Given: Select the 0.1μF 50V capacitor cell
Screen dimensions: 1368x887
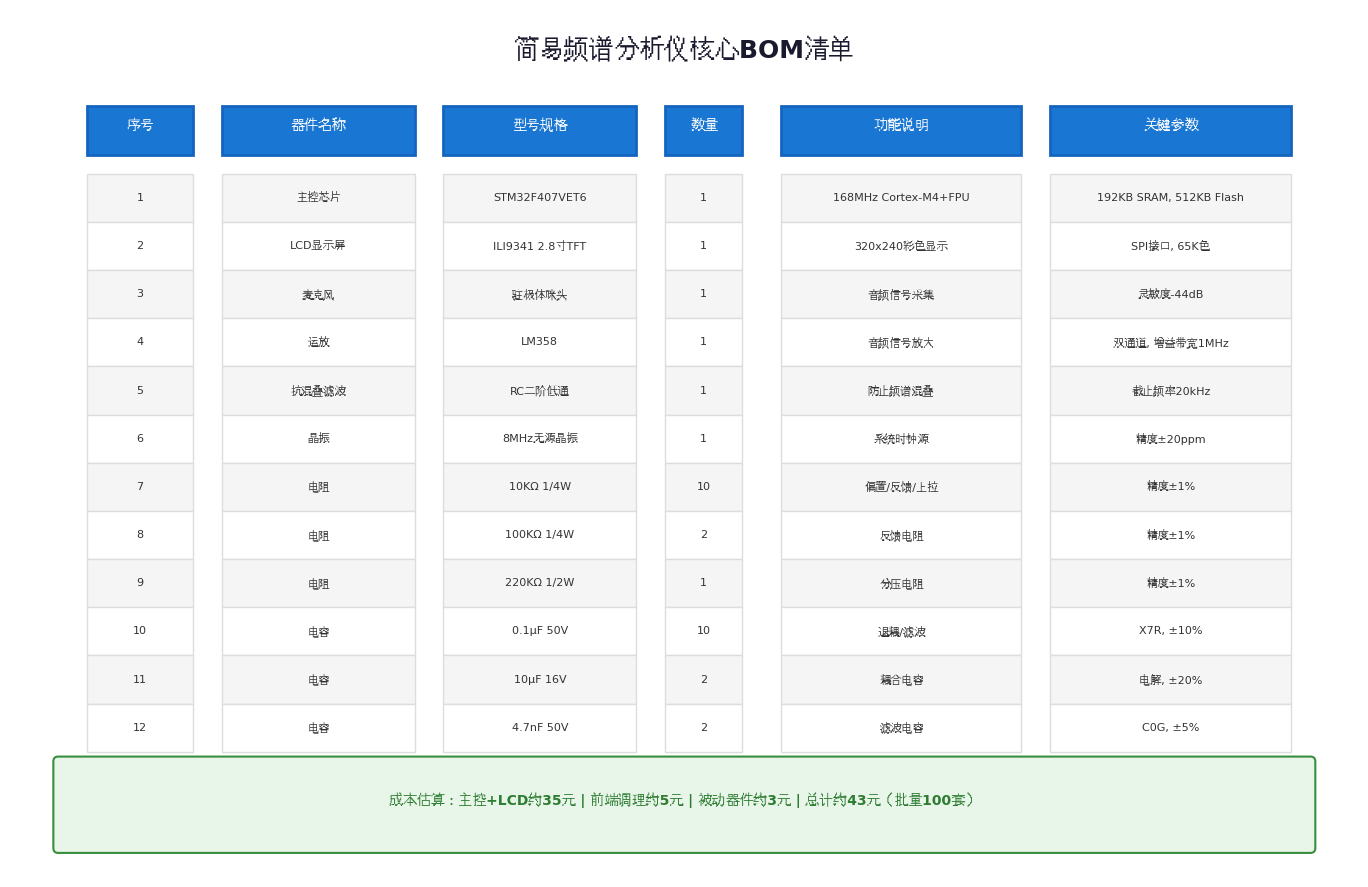Looking at the screenshot, I should click(x=540, y=631).
